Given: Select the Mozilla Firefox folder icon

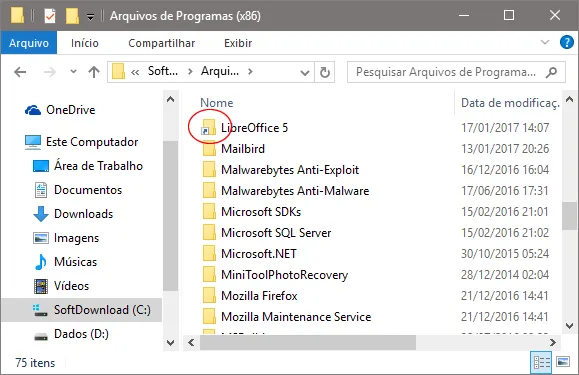Looking at the screenshot, I should [209, 296].
